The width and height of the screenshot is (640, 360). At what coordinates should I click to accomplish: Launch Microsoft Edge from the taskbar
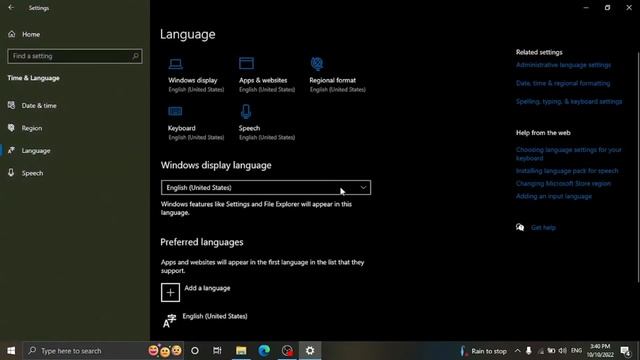coord(264,351)
